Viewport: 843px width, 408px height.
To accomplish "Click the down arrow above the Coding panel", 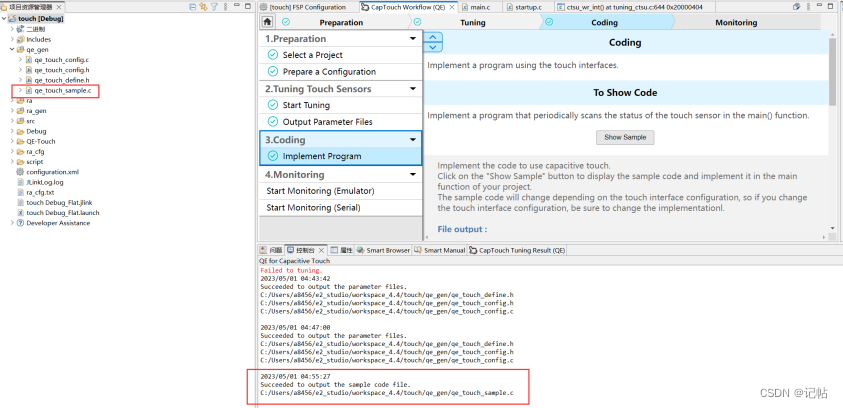I will point(433,47).
